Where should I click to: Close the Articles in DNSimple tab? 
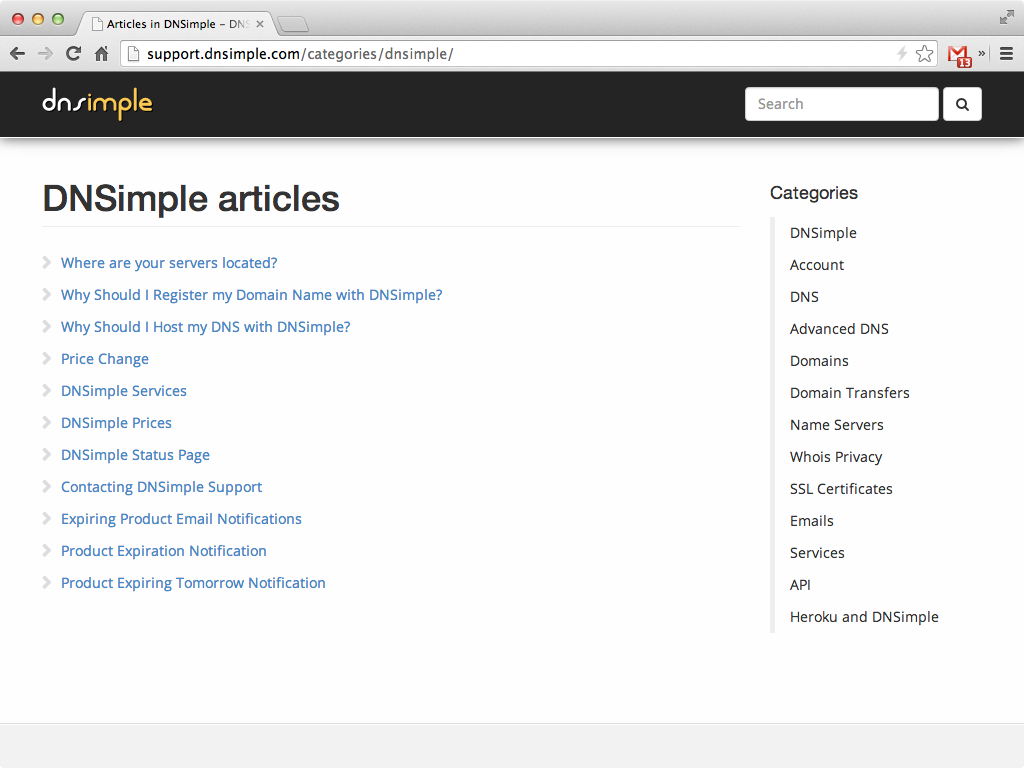(x=260, y=24)
